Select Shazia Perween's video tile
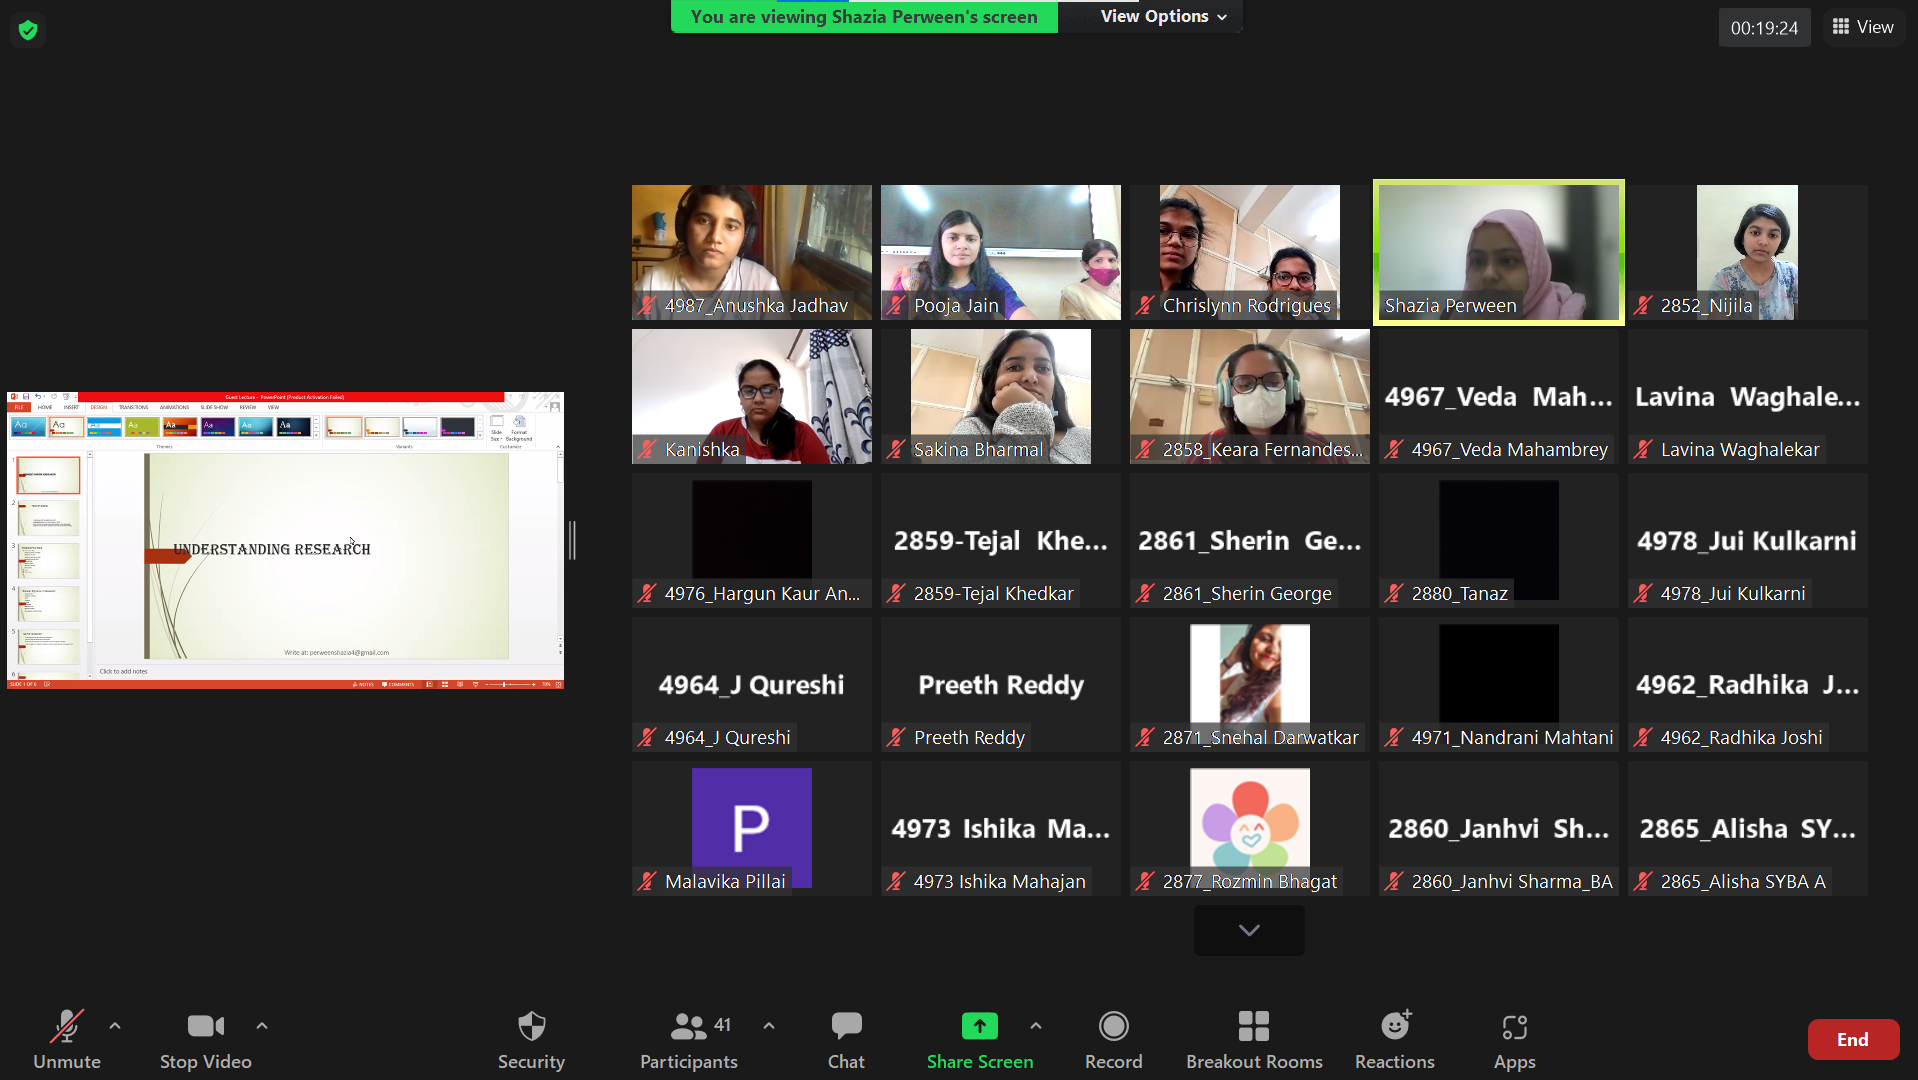Image resolution: width=1918 pixels, height=1080 pixels. pos(1498,252)
